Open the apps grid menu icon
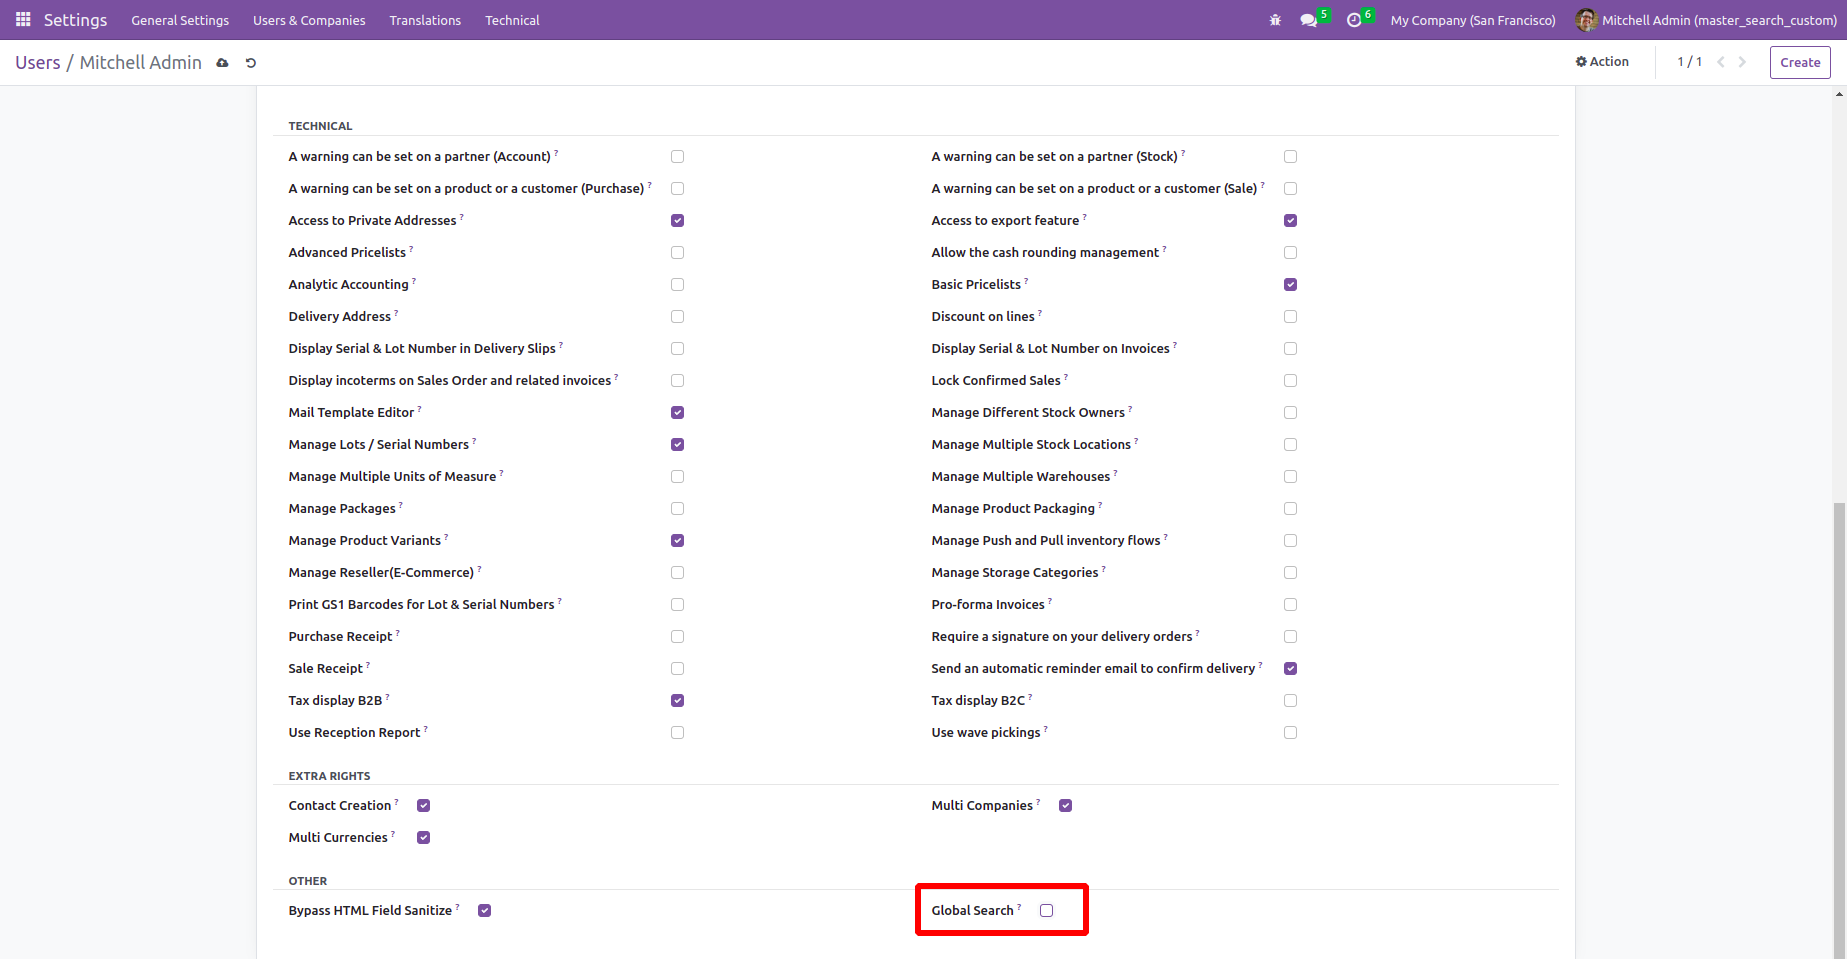The width and height of the screenshot is (1847, 959). tap(23, 19)
